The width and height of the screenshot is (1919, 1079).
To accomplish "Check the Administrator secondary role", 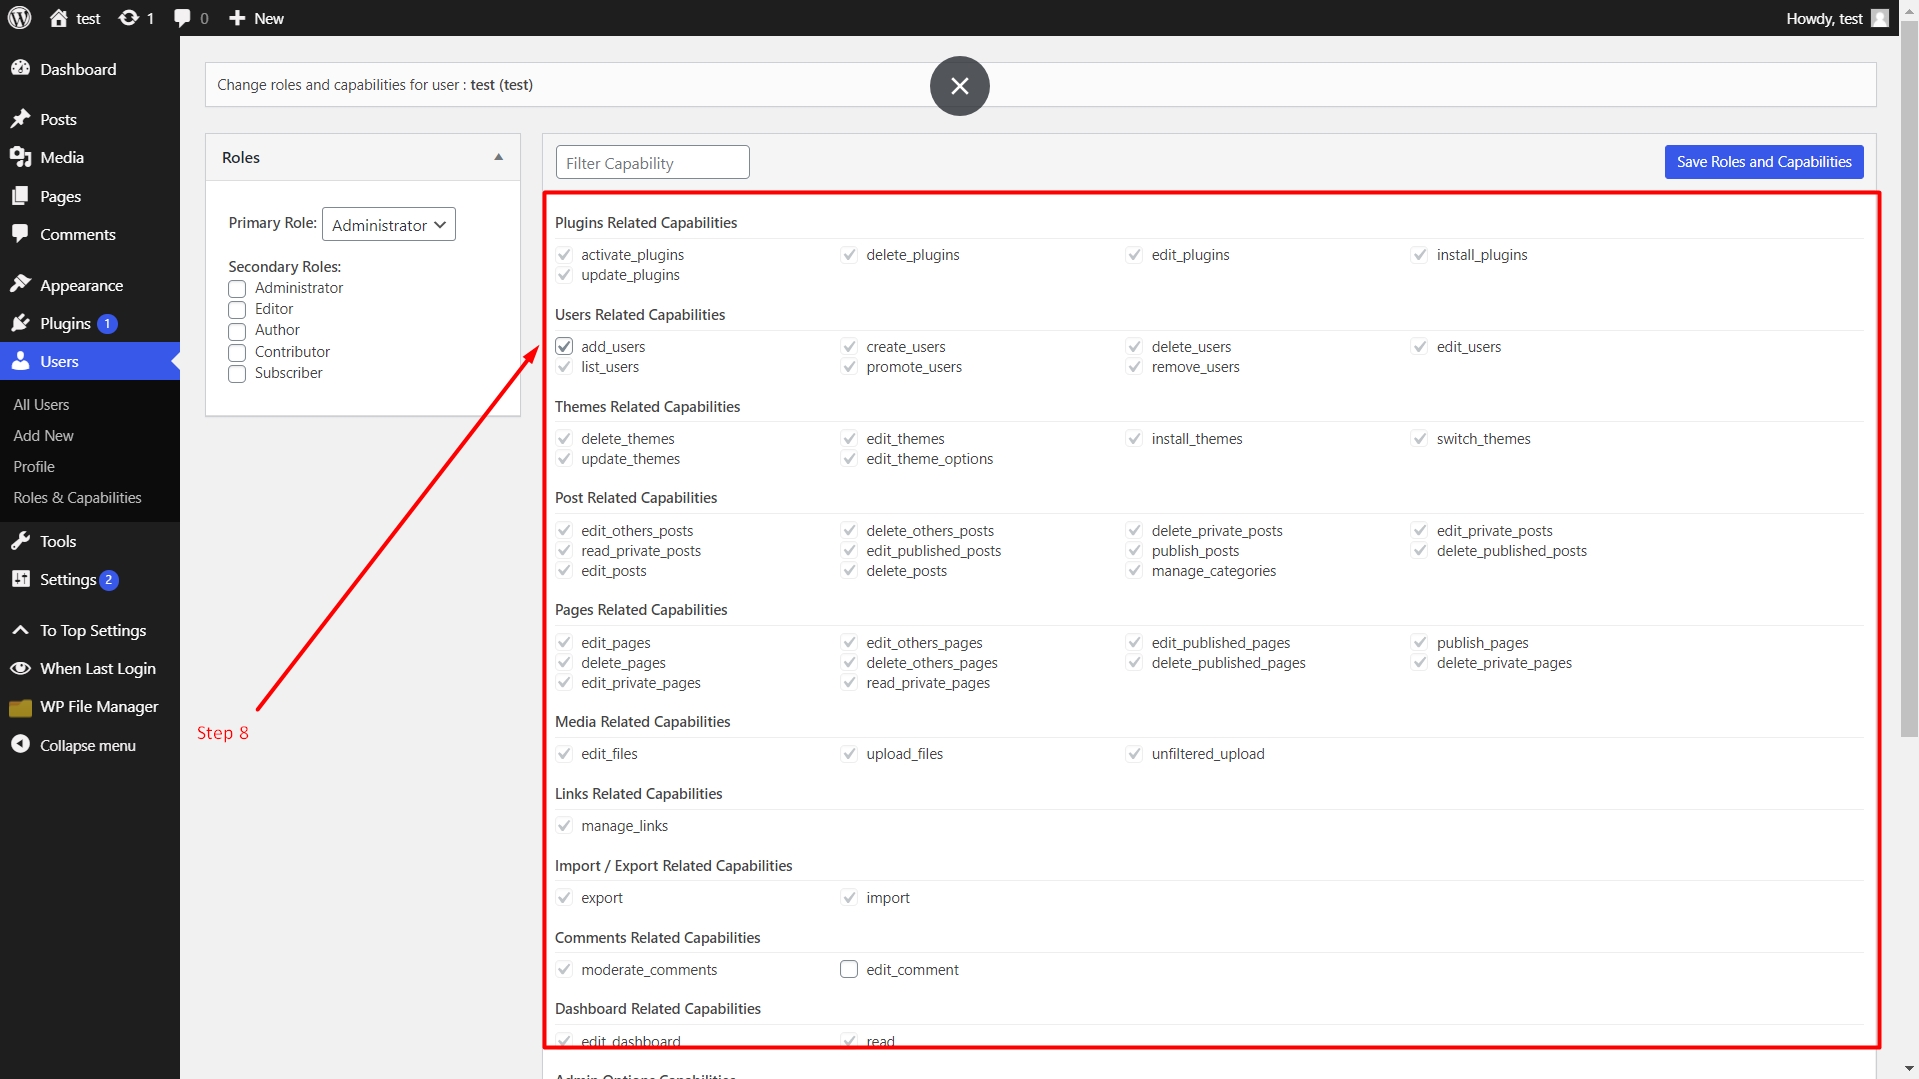I will (x=237, y=288).
